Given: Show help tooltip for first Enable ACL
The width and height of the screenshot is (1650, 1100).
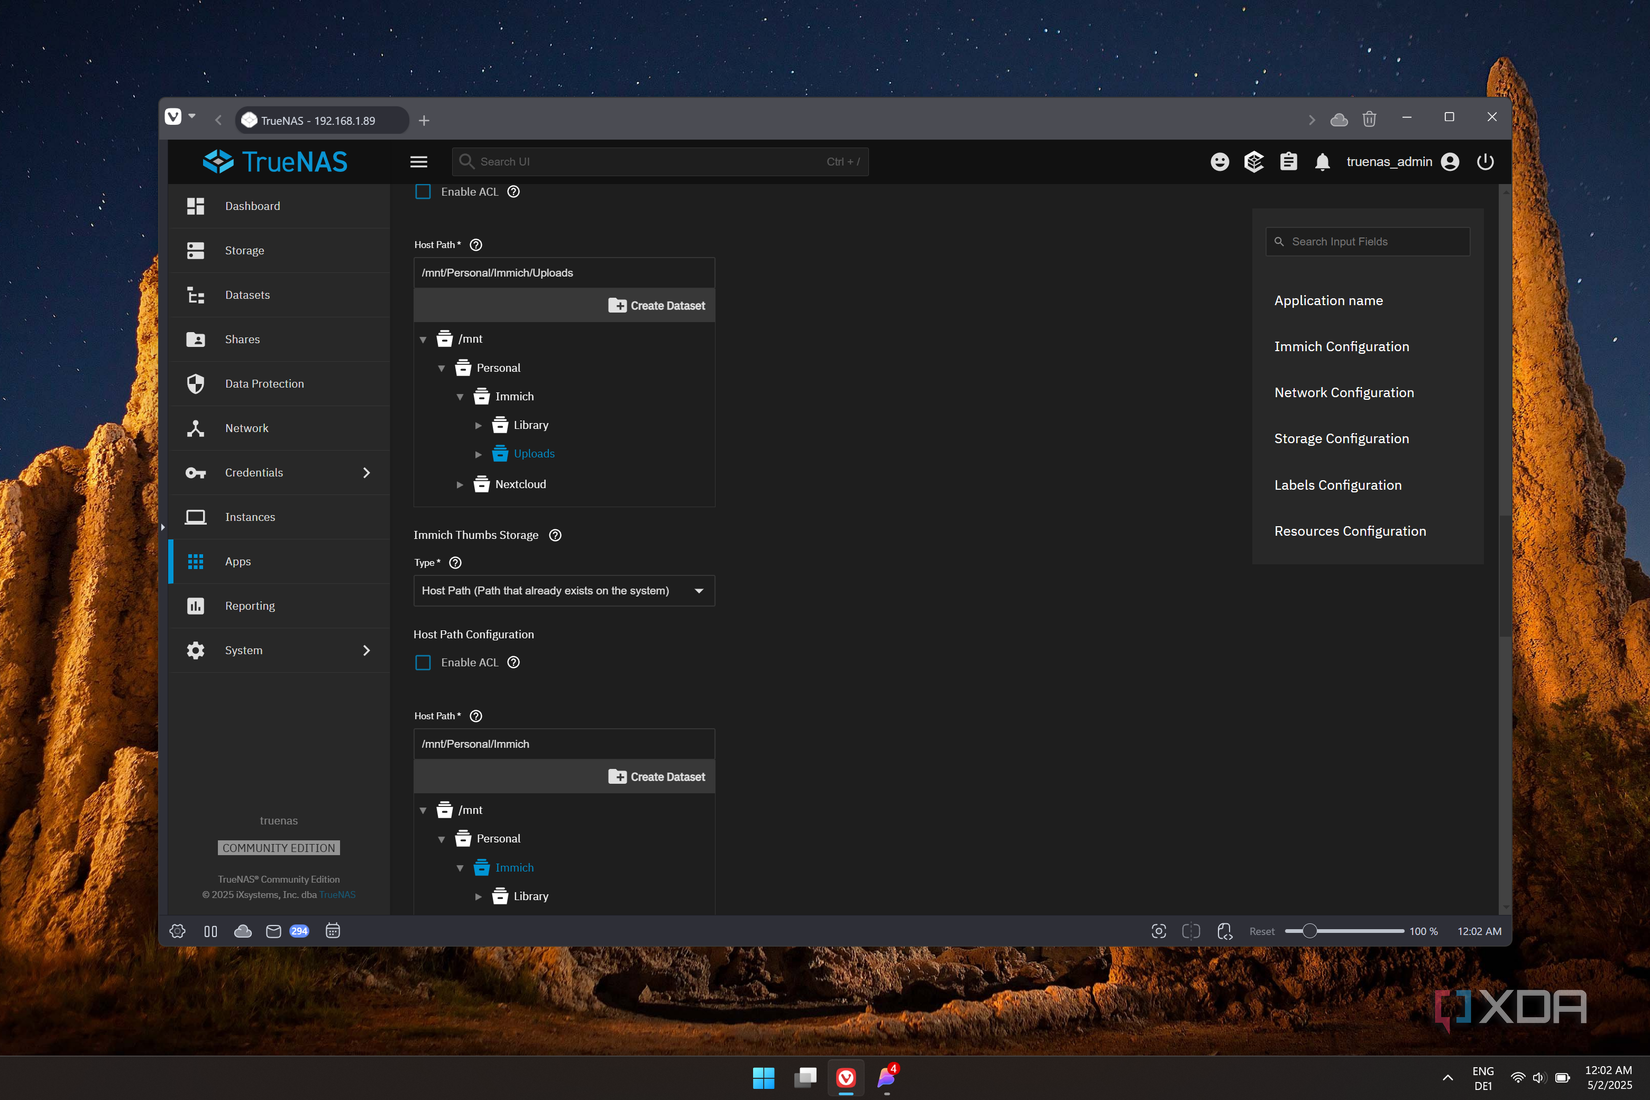Looking at the screenshot, I should [x=514, y=192].
